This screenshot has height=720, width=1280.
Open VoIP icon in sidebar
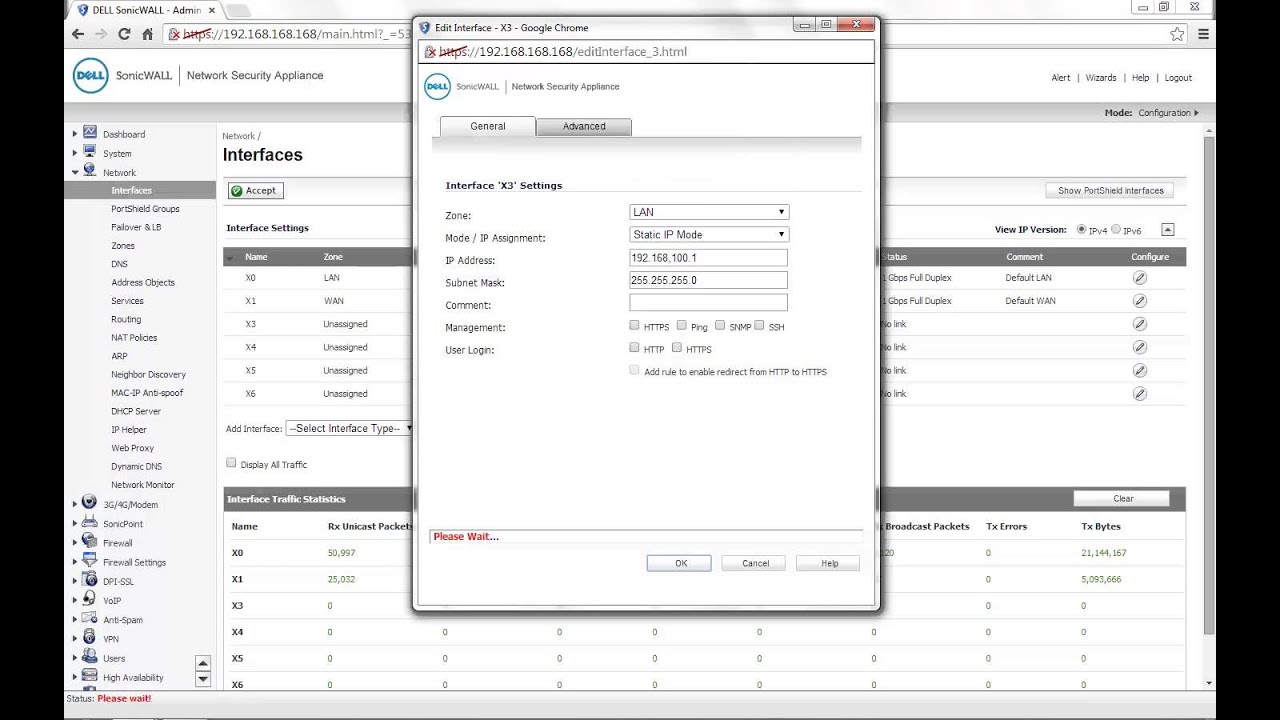(x=90, y=600)
